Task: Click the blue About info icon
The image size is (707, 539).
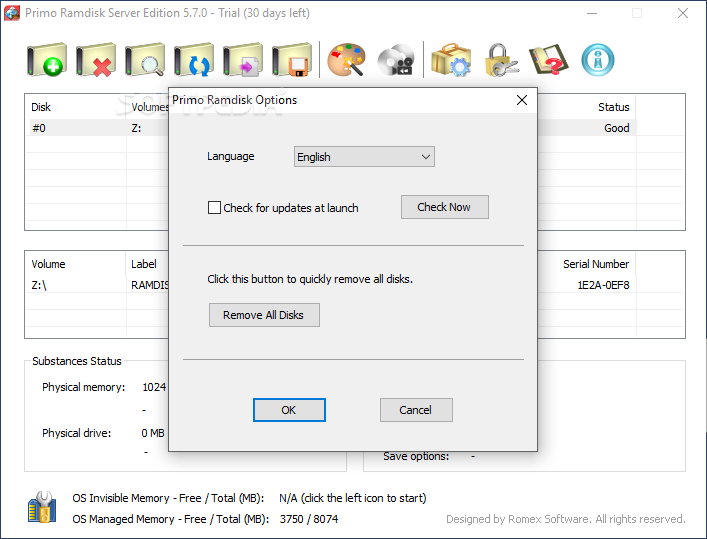Action: point(598,60)
